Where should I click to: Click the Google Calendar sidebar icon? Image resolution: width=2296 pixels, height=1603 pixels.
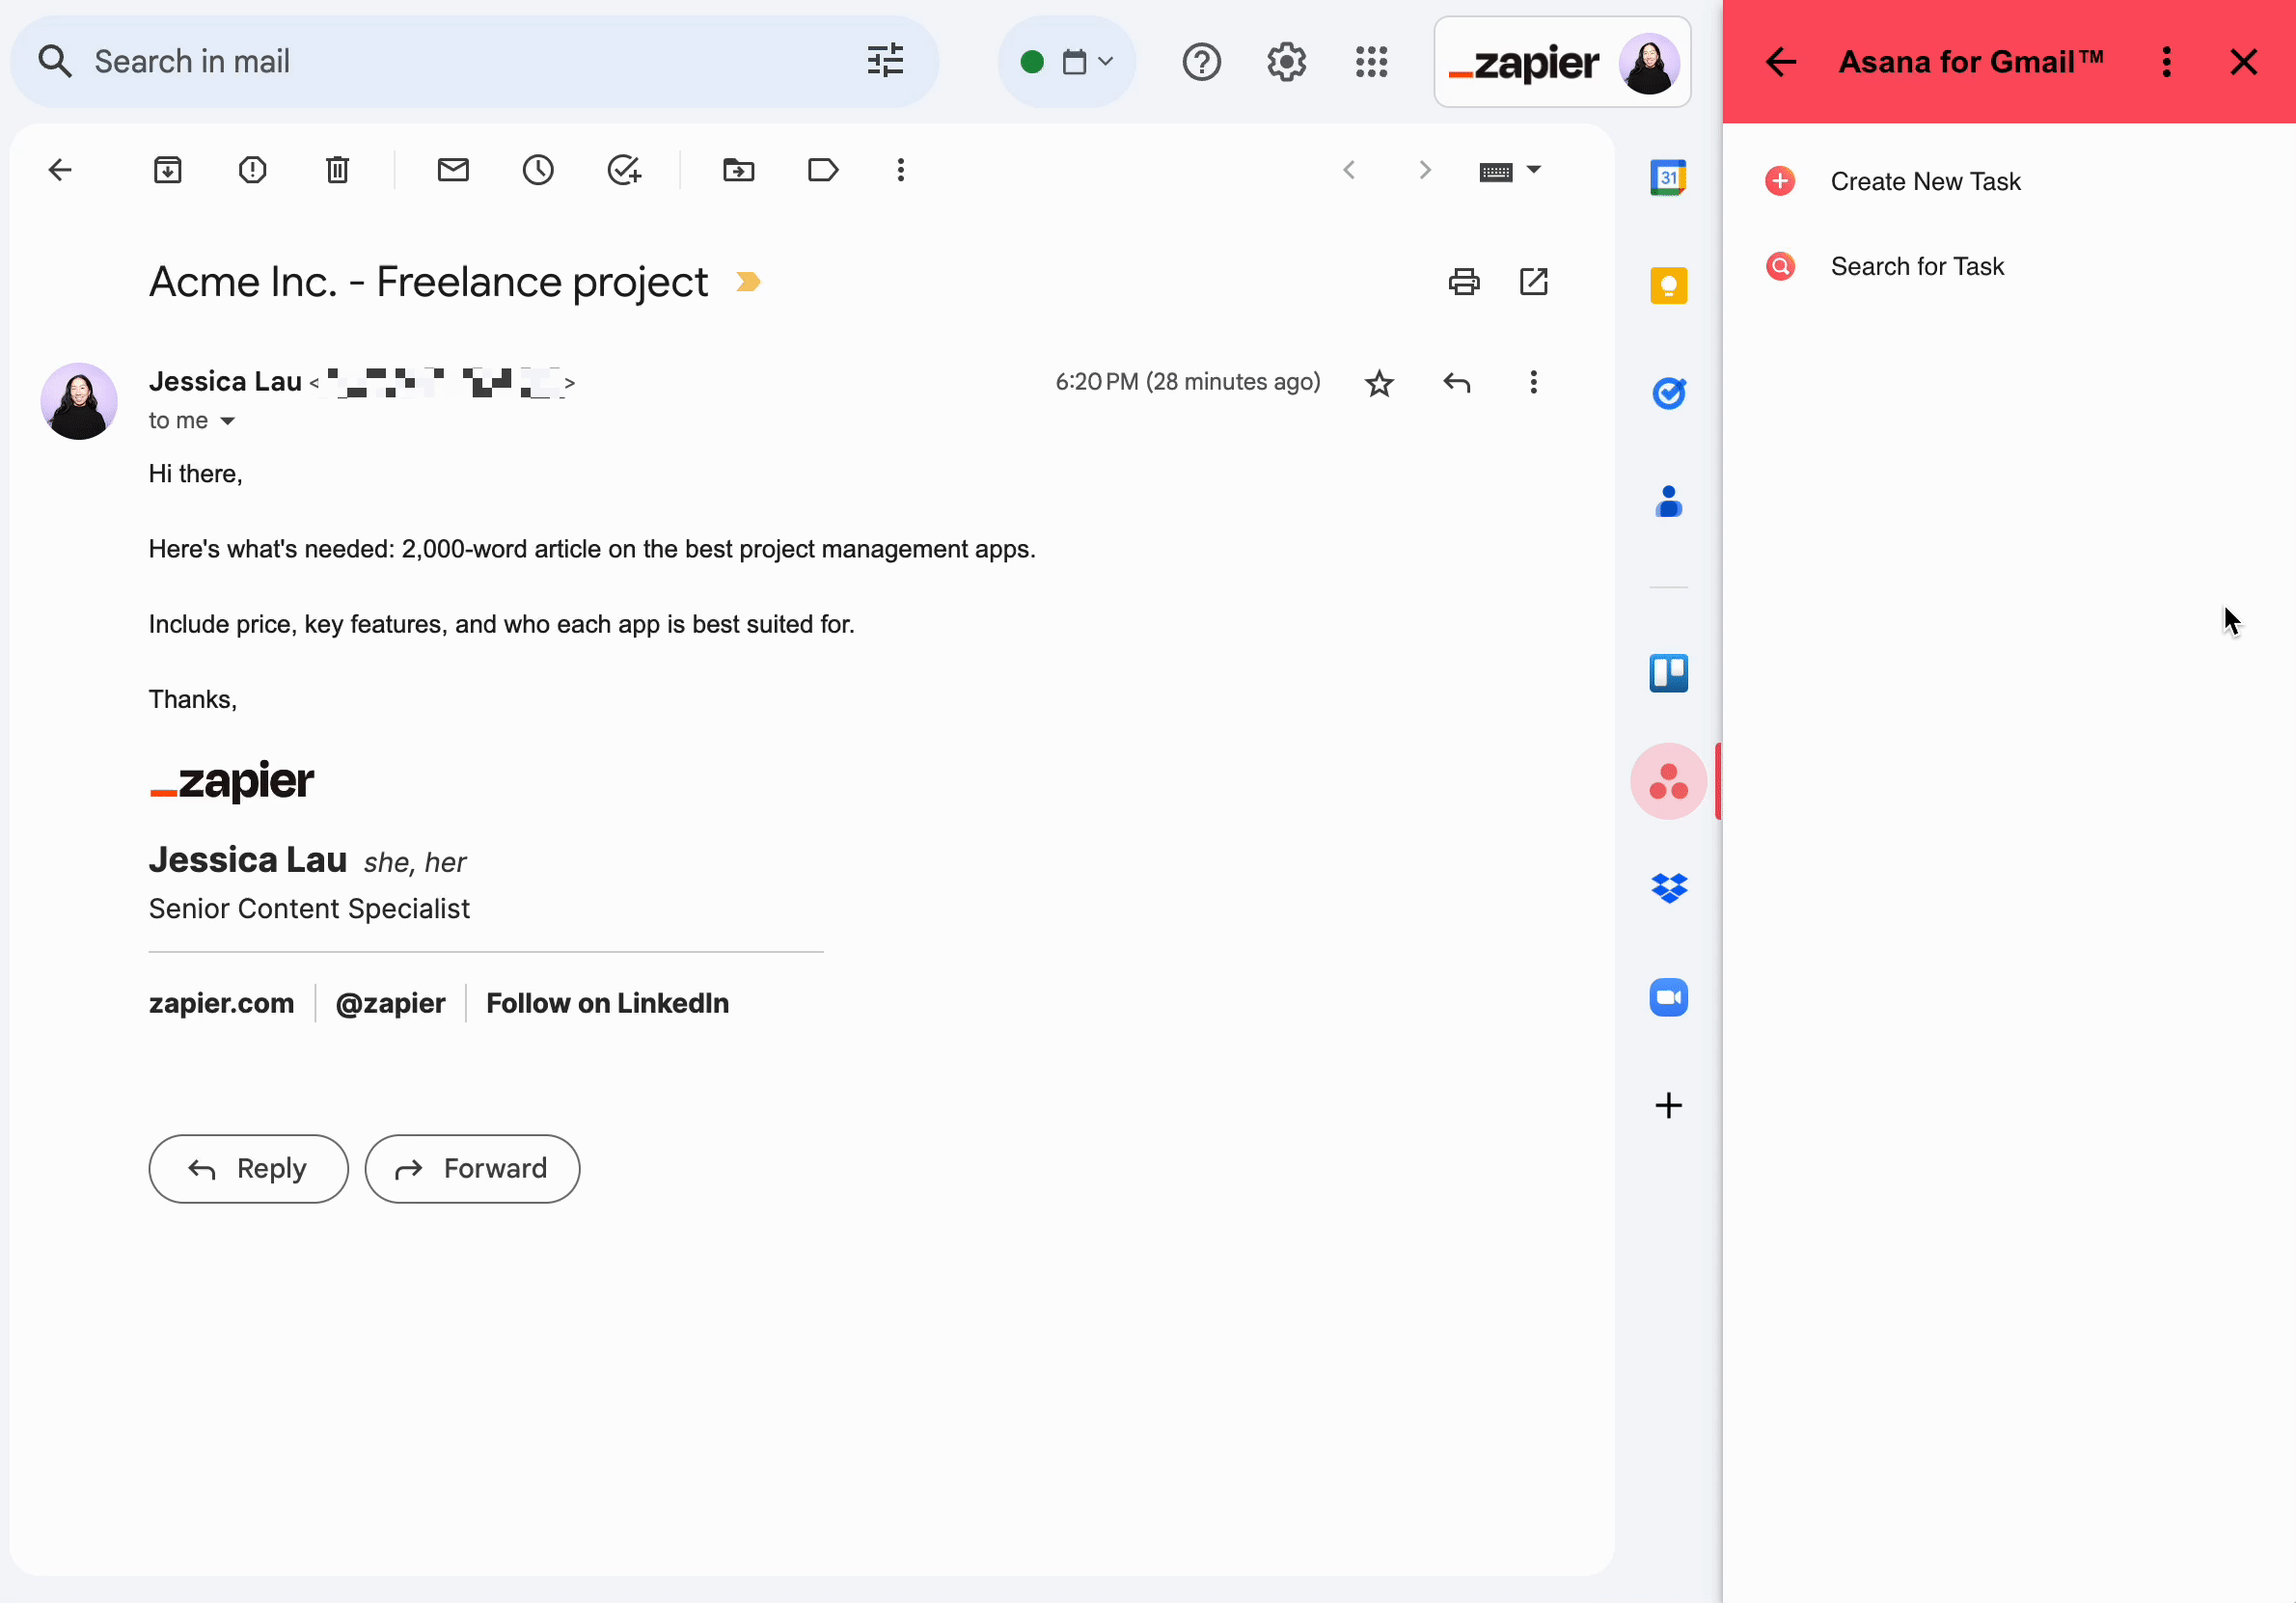1666,177
